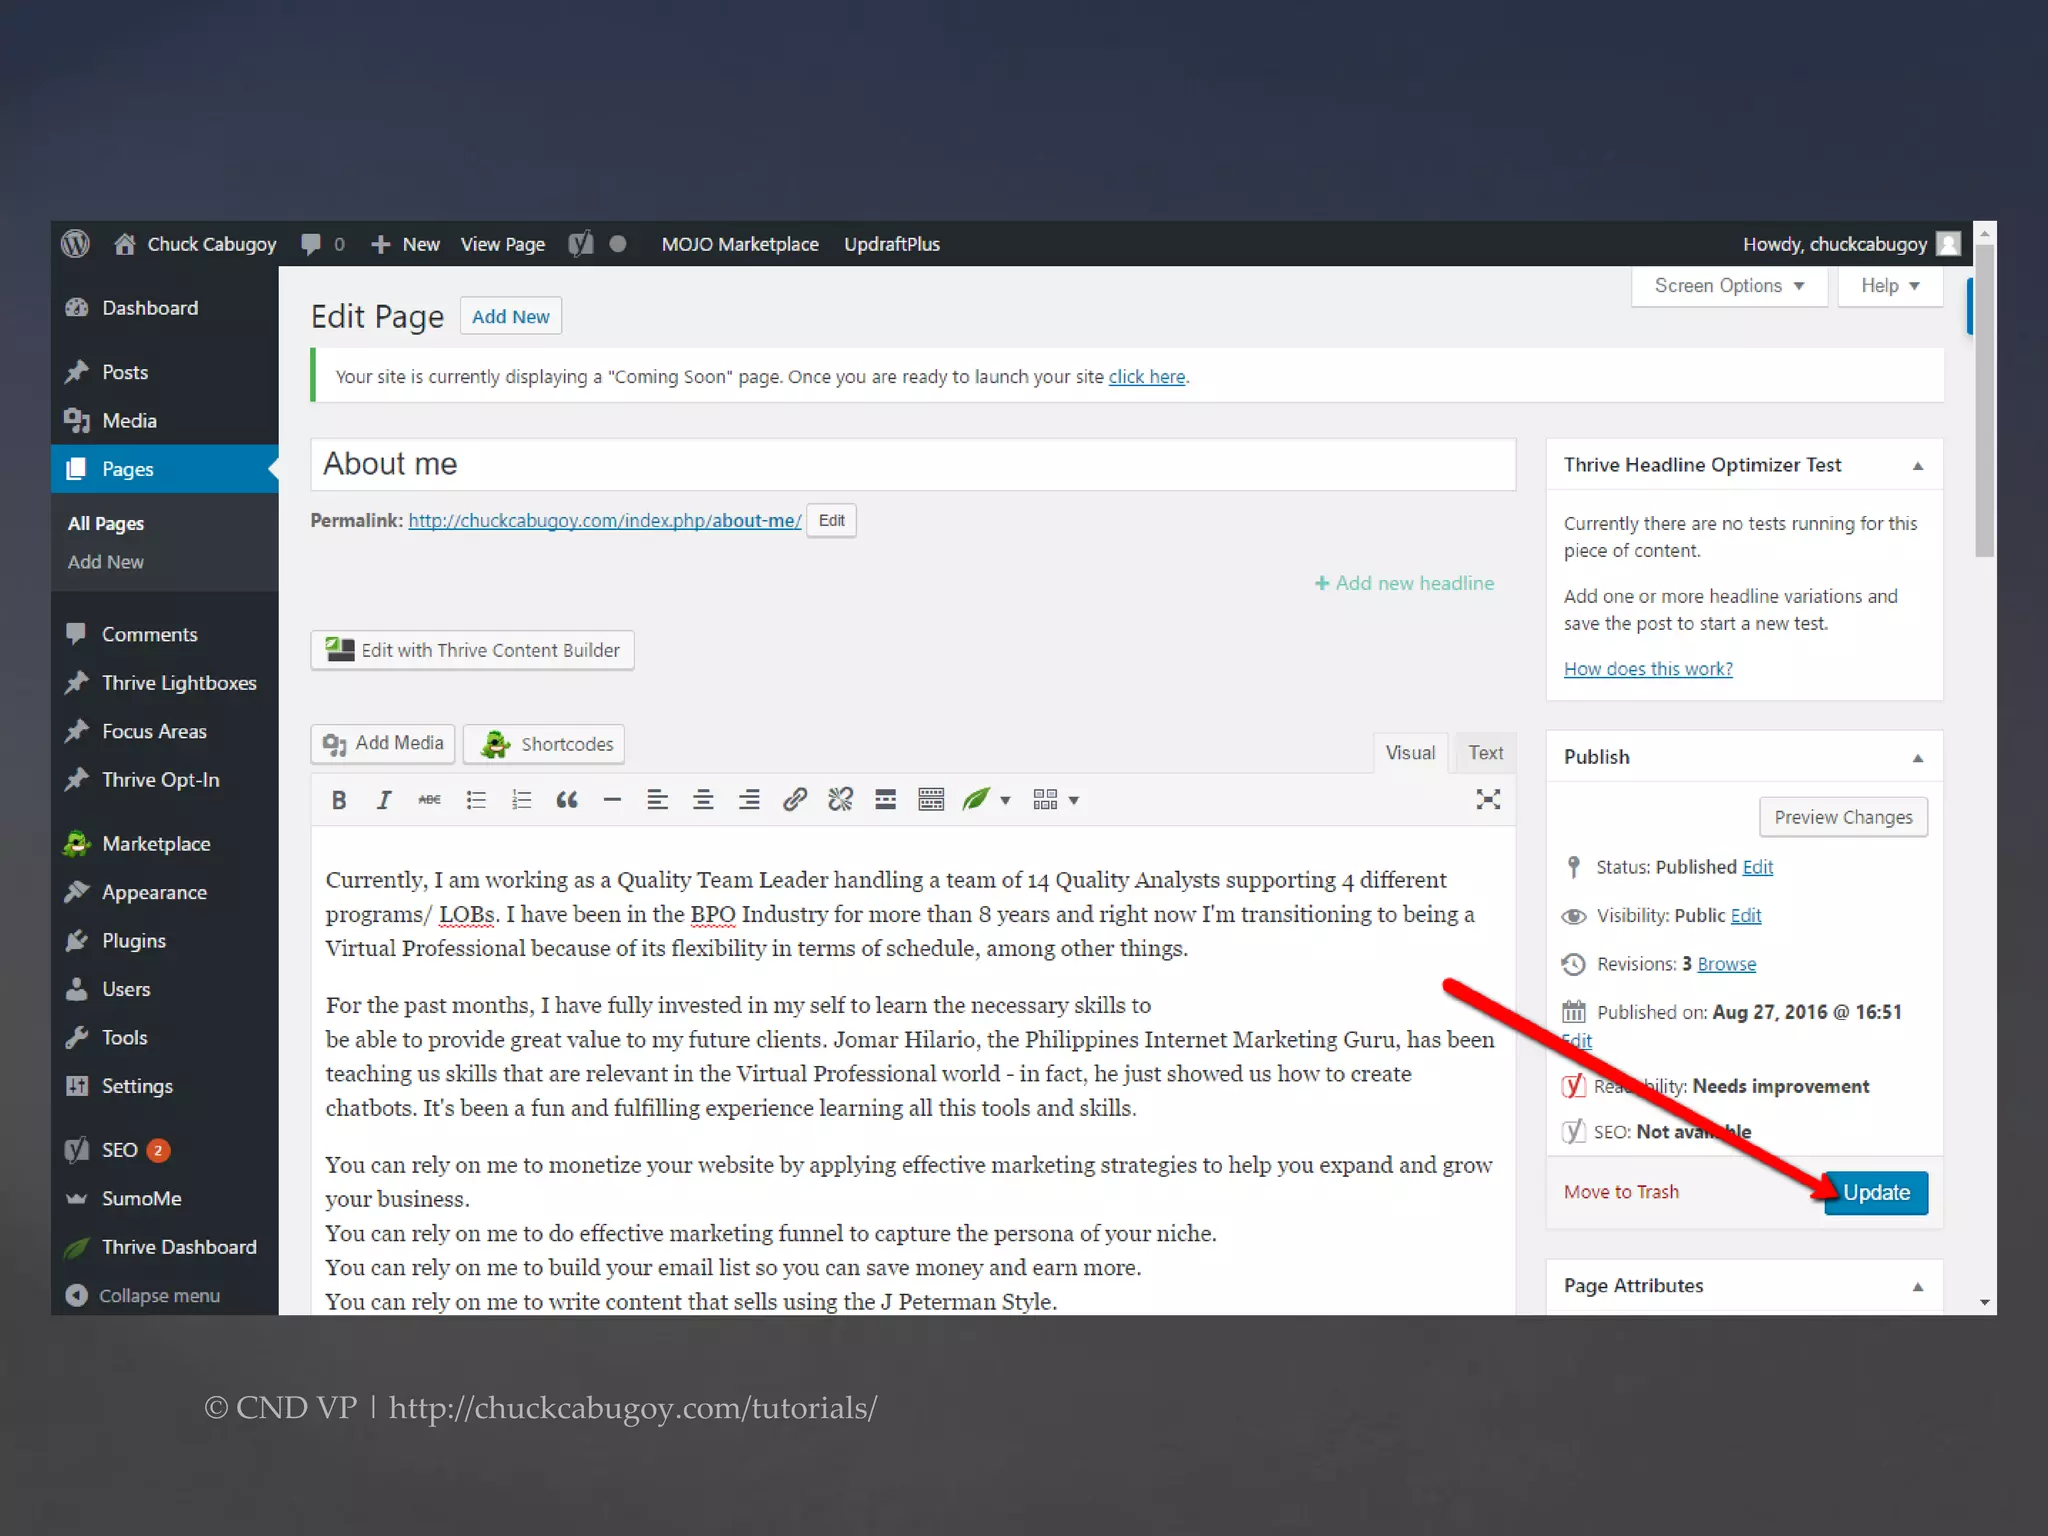Insert a blockquote

click(x=567, y=800)
